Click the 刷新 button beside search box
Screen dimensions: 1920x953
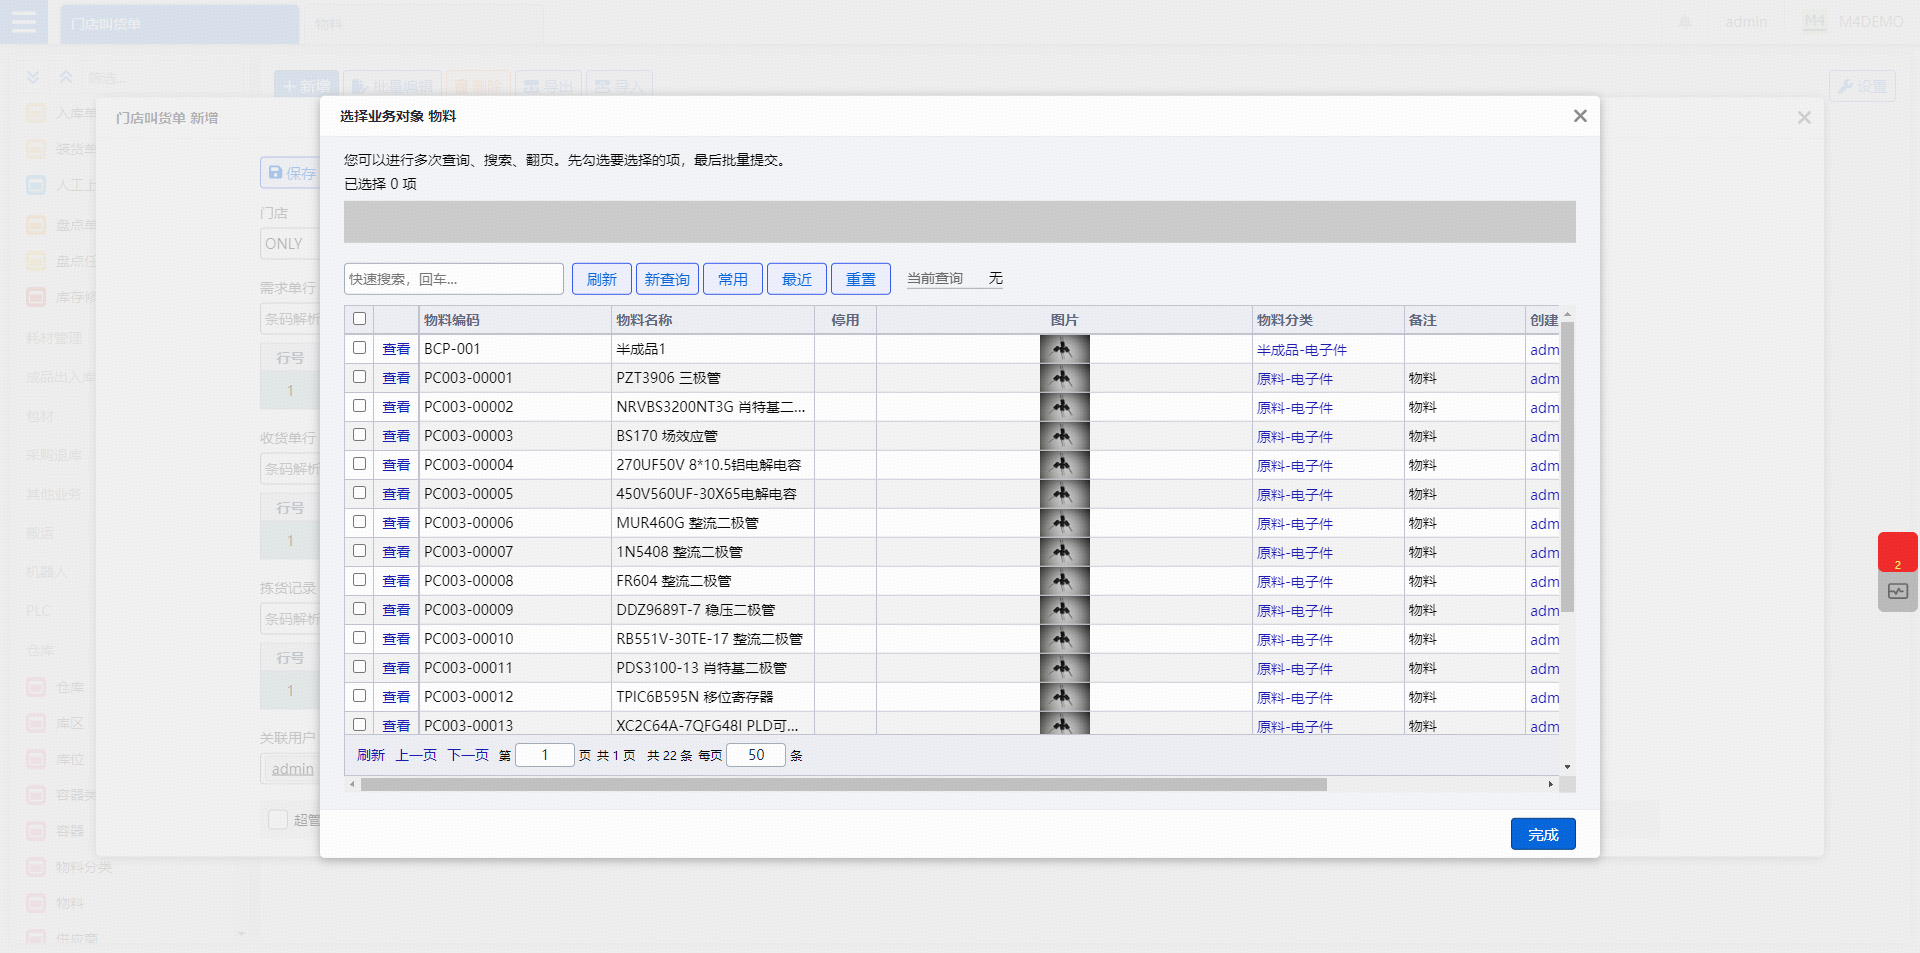pos(602,279)
